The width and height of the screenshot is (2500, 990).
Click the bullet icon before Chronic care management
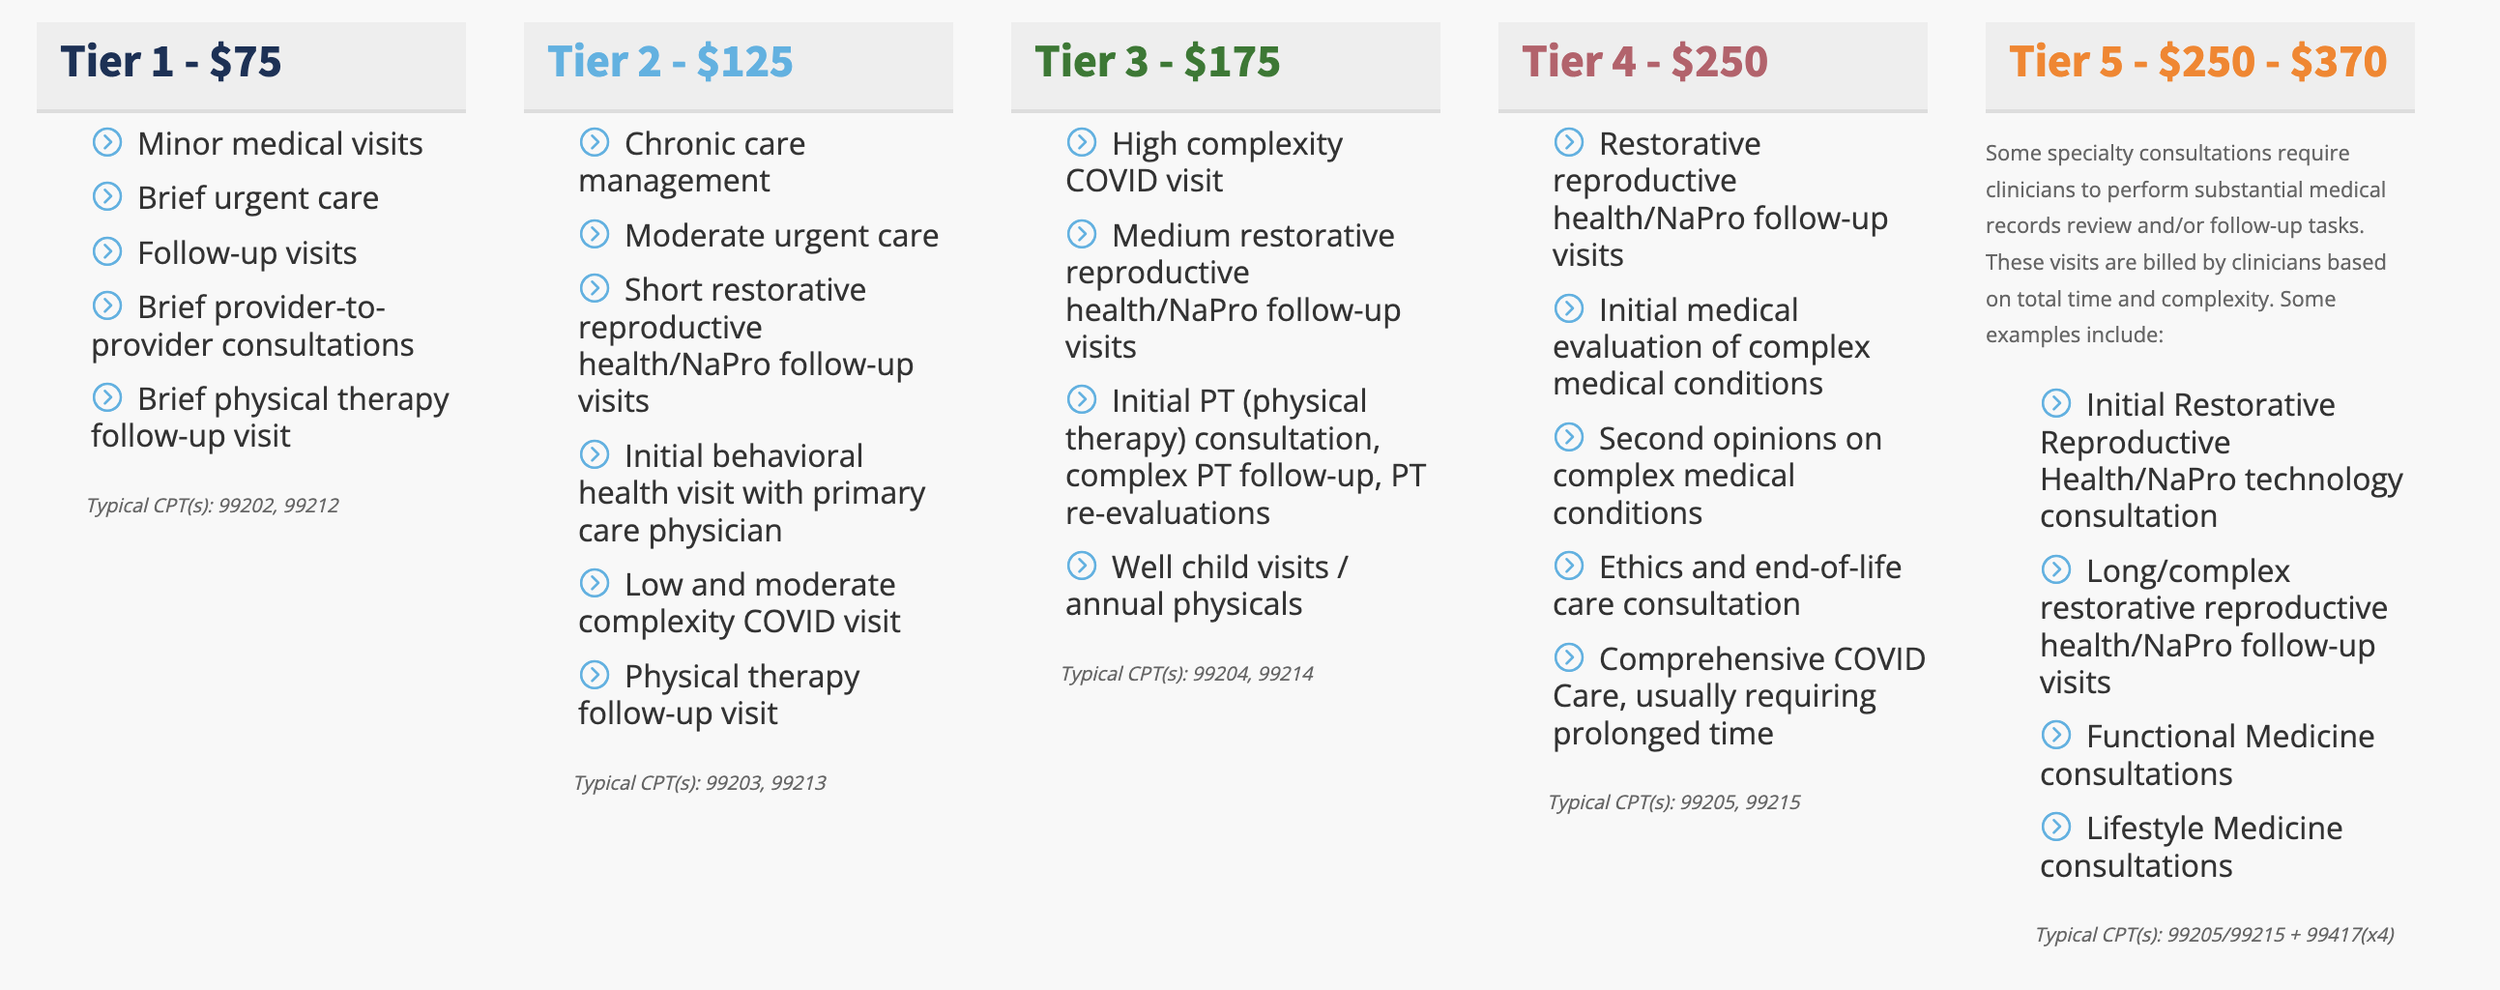594,142
